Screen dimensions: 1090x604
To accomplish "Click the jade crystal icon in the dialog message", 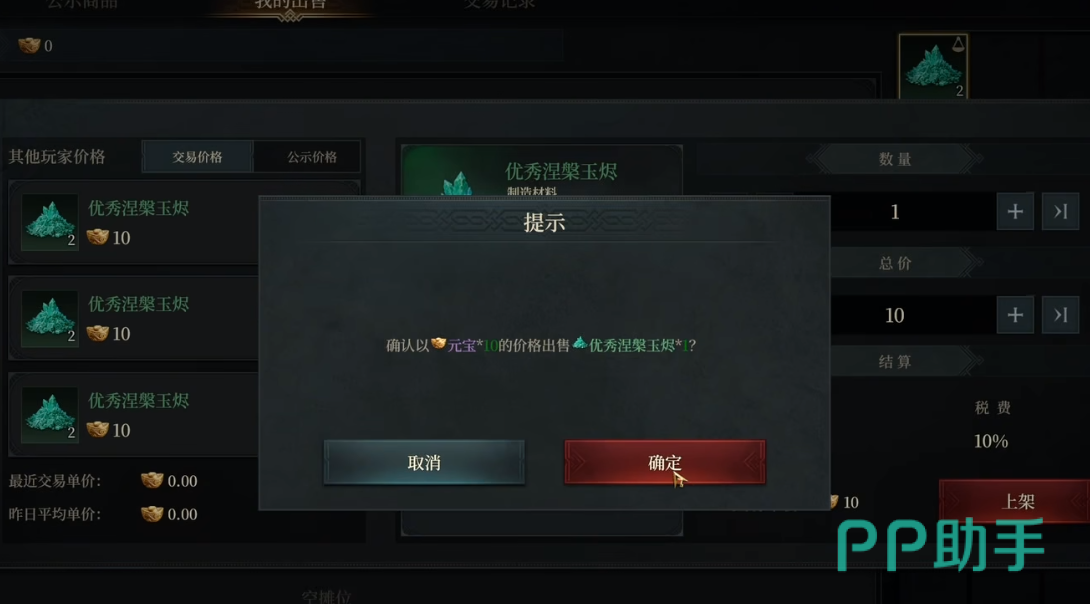I will pos(580,343).
